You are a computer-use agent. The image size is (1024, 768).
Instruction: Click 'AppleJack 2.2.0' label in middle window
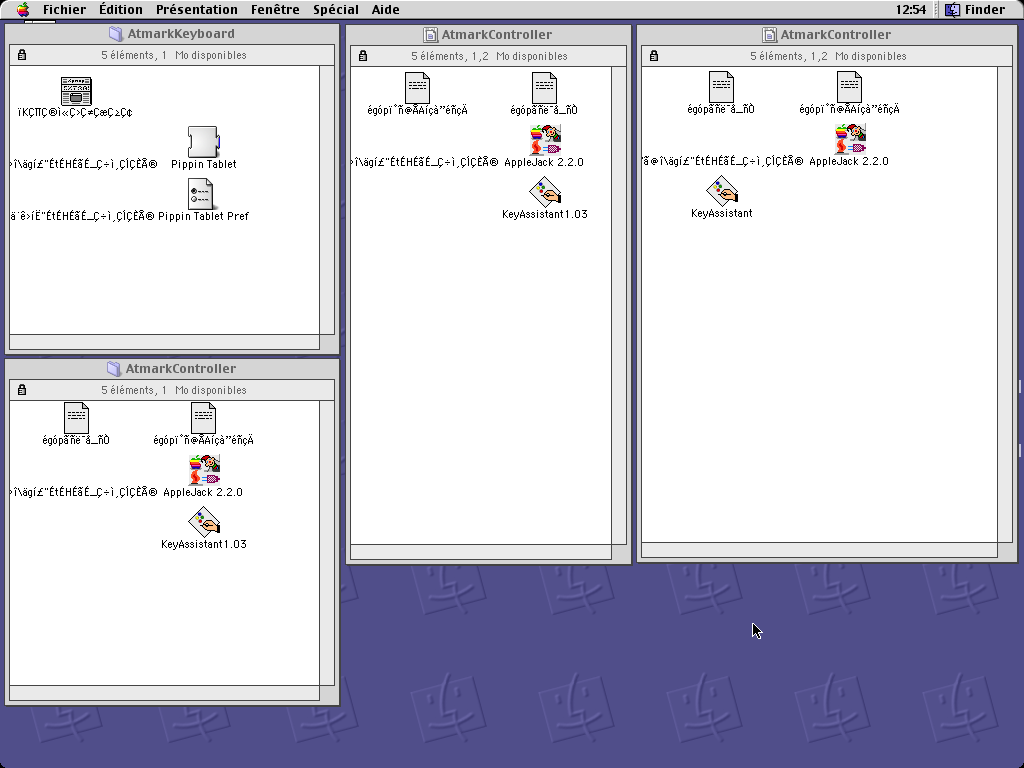coord(544,162)
